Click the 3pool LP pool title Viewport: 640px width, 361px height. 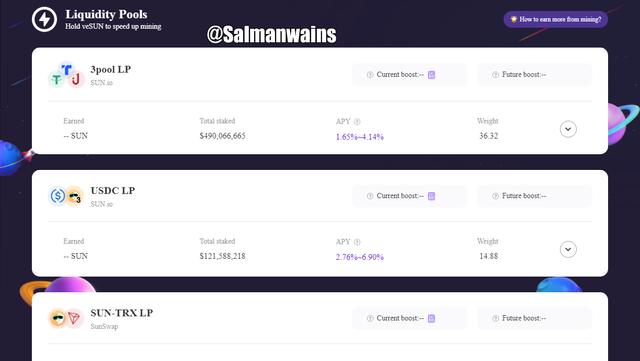[x=111, y=69]
